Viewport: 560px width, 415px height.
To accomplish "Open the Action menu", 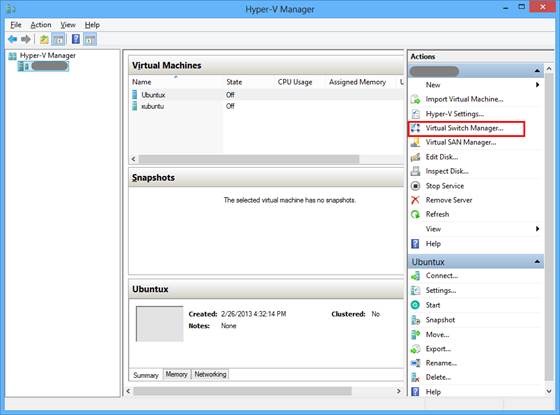I will coord(41,25).
